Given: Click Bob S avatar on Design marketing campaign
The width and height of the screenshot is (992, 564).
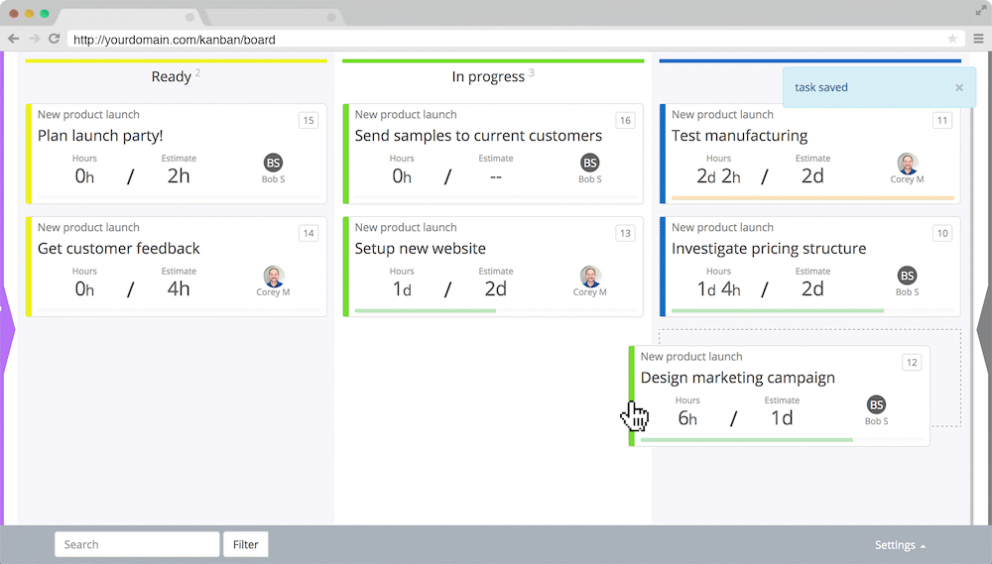Looking at the screenshot, I should tap(876, 404).
